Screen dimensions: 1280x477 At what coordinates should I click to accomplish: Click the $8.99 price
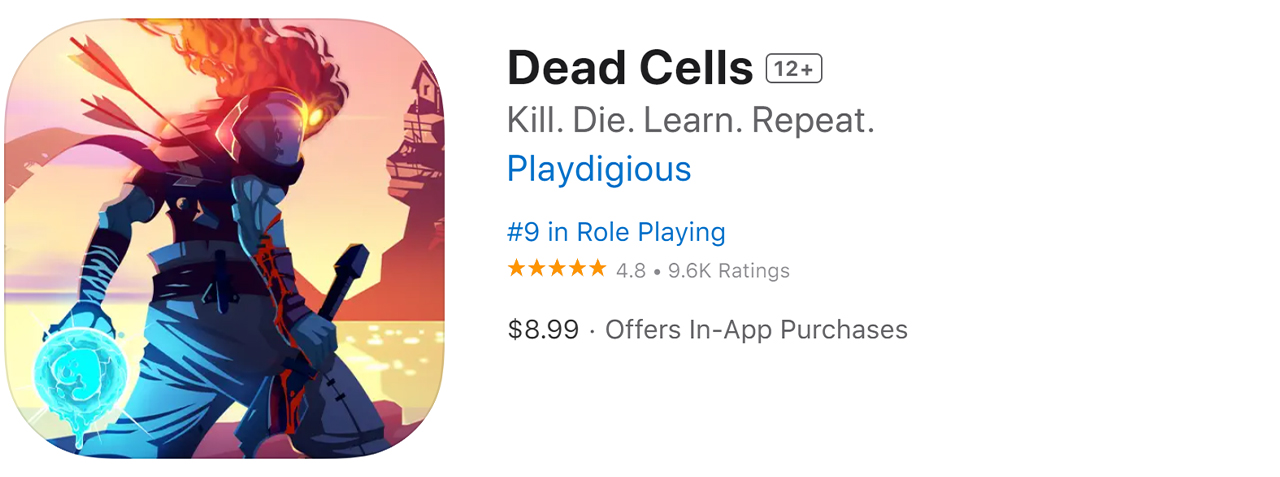pyautogui.click(x=542, y=330)
